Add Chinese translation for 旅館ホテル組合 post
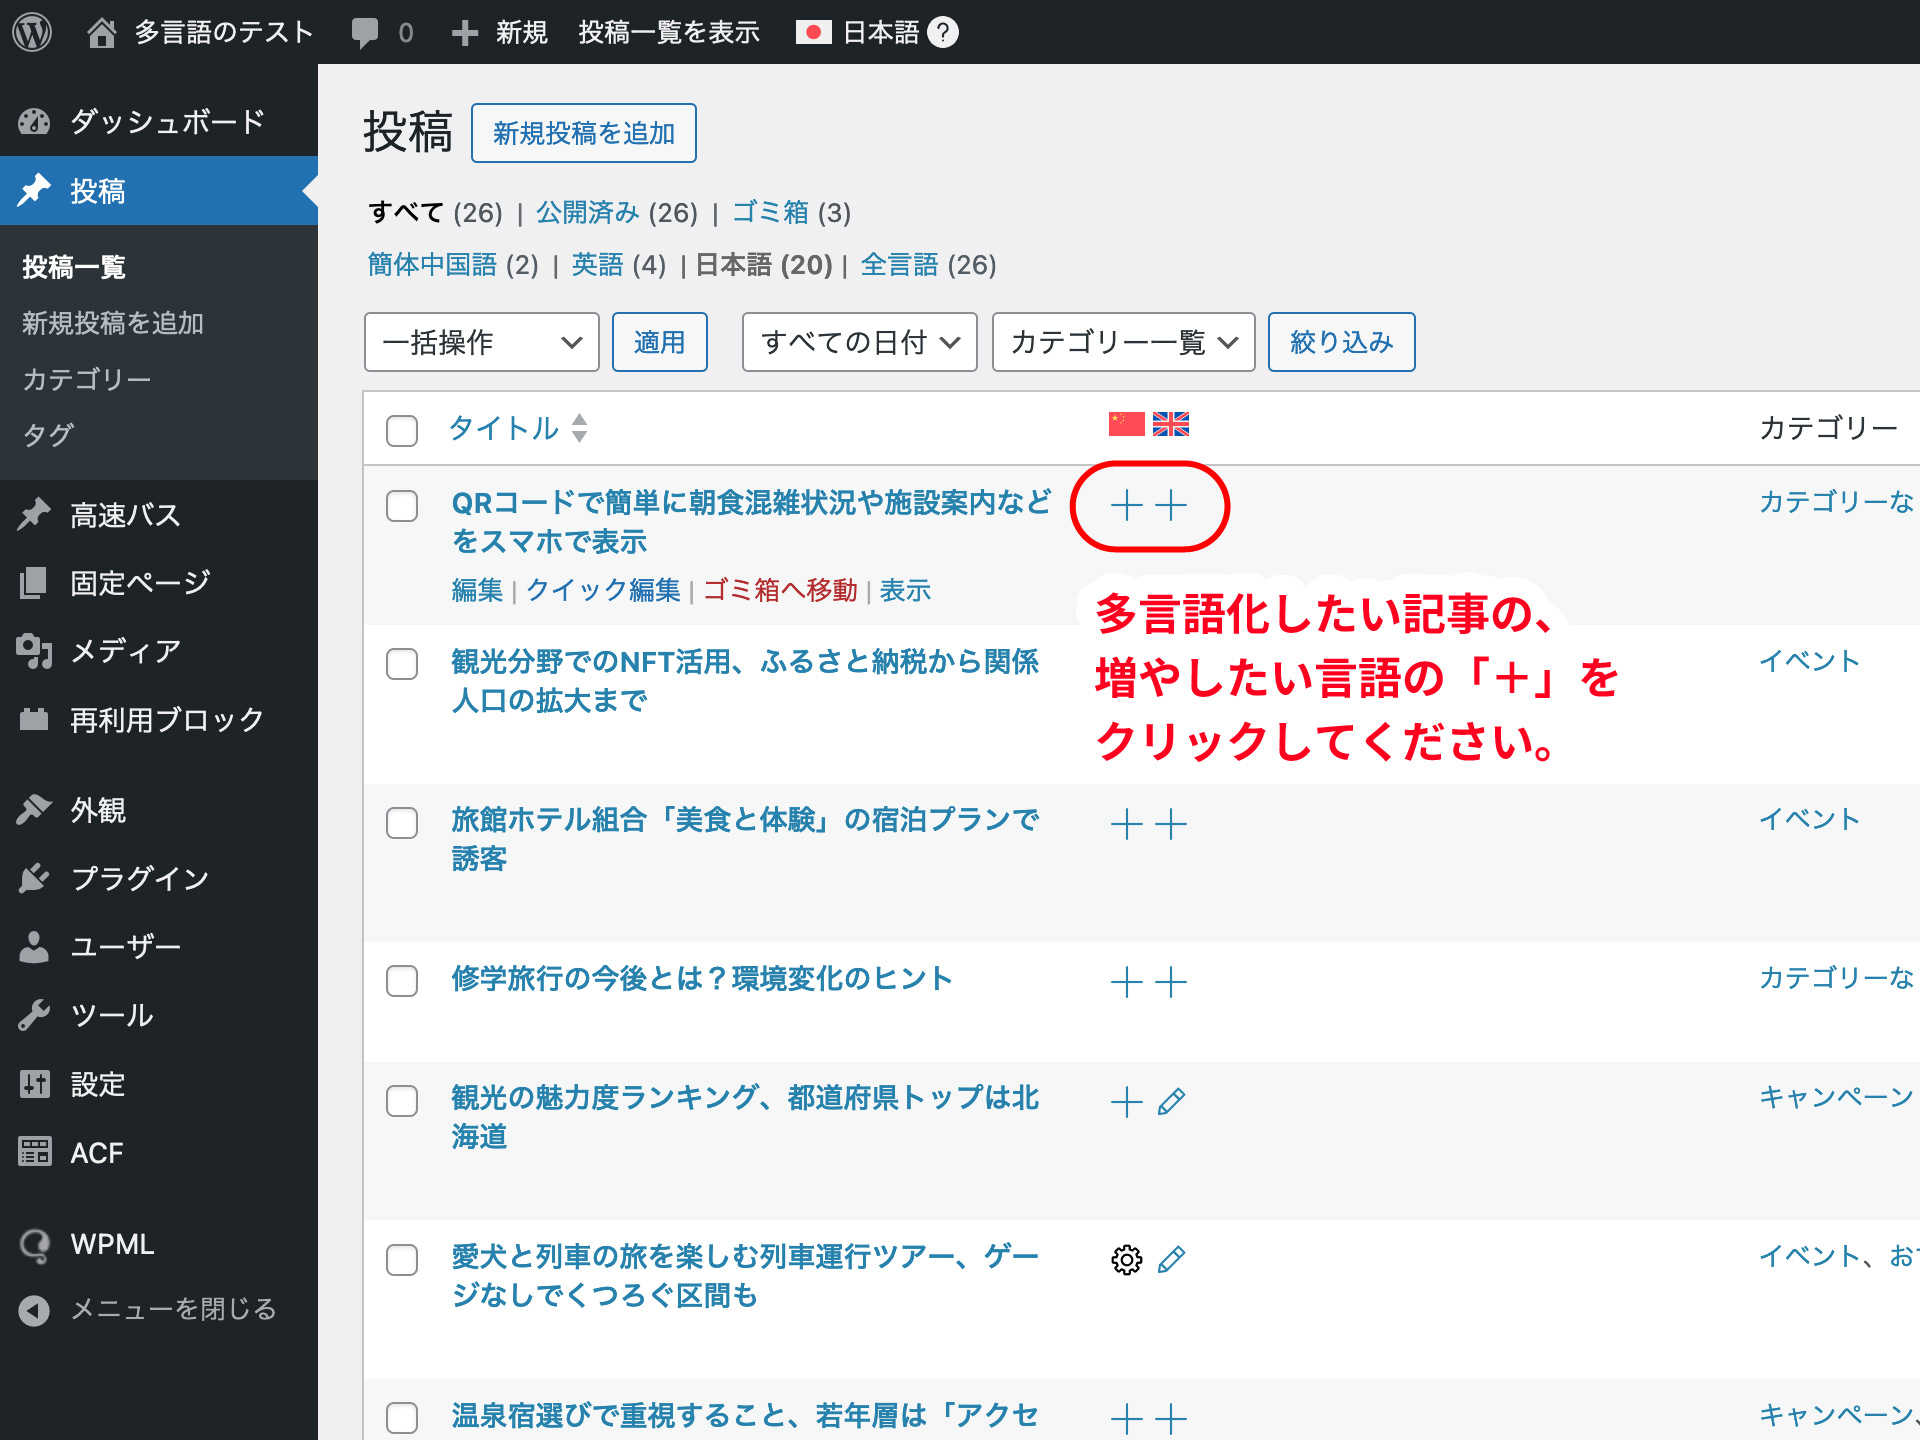This screenshot has height=1440, width=1920. pyautogui.click(x=1126, y=824)
